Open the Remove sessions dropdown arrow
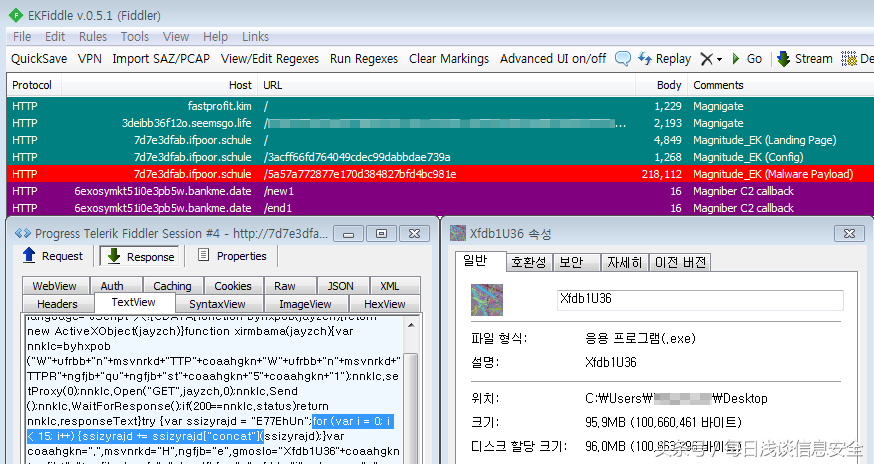 [x=720, y=59]
